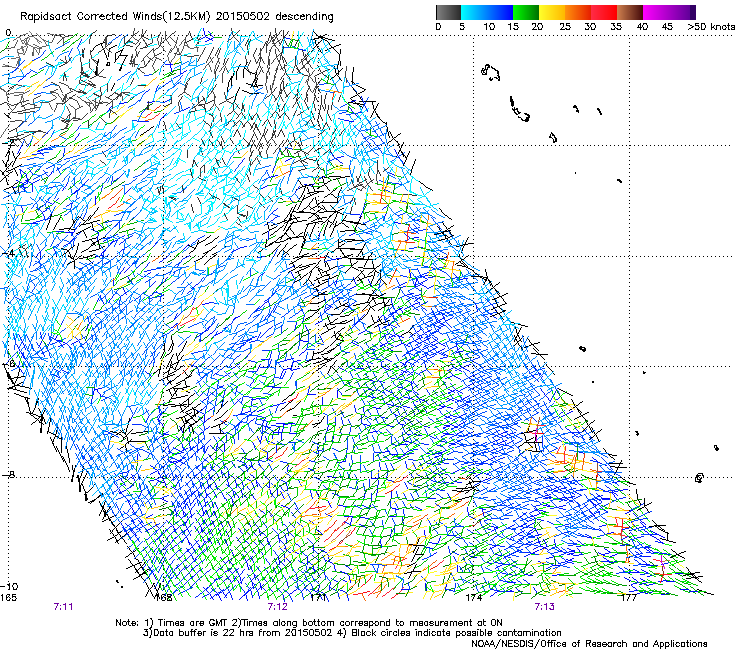The image size is (740, 650).
Task: Click the '45' label under the color scale
Action: pos(667,27)
